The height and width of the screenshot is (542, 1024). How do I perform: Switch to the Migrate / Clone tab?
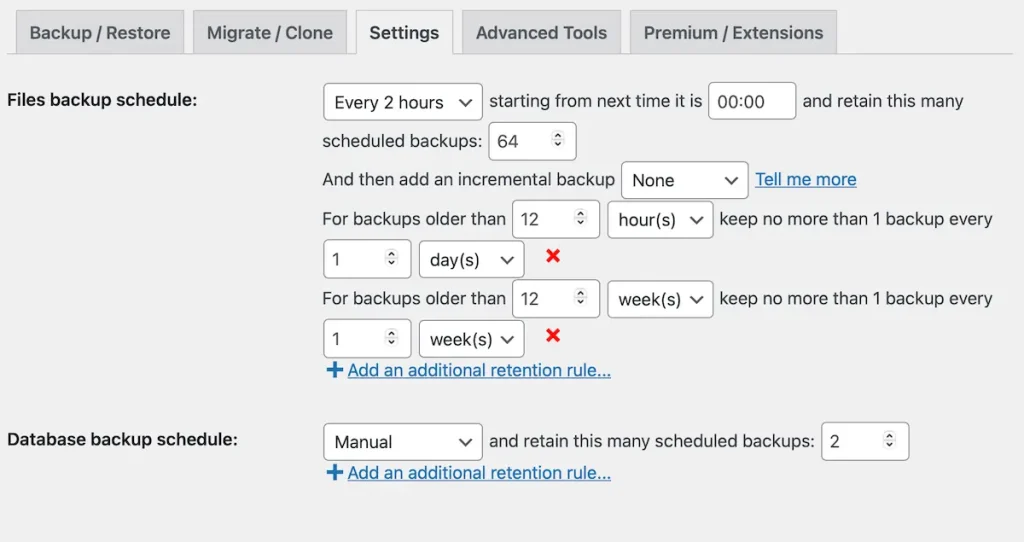point(270,33)
